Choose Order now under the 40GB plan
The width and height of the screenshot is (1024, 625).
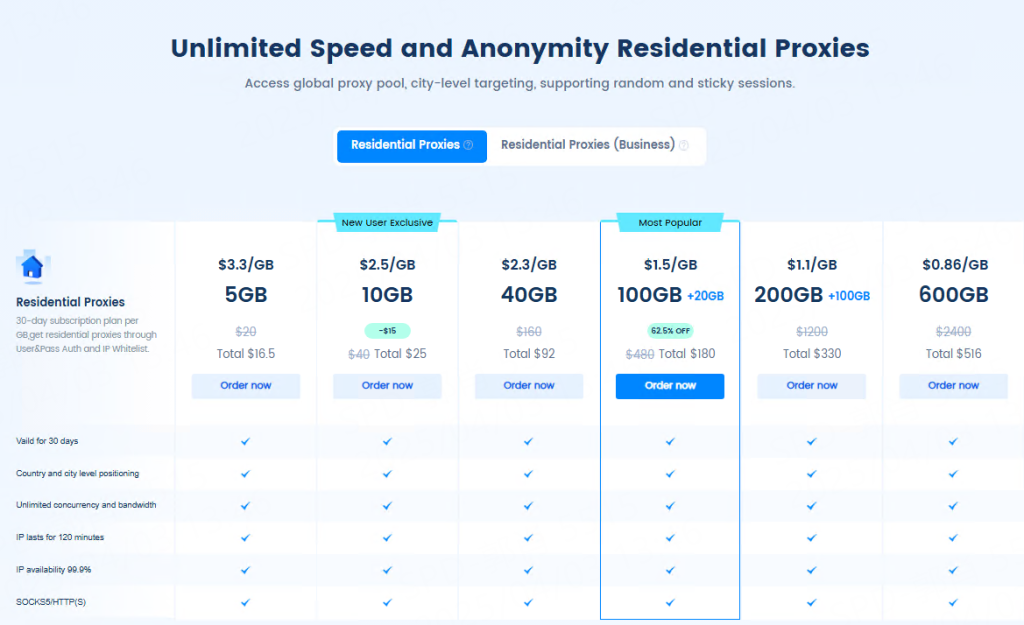pyautogui.click(x=529, y=386)
